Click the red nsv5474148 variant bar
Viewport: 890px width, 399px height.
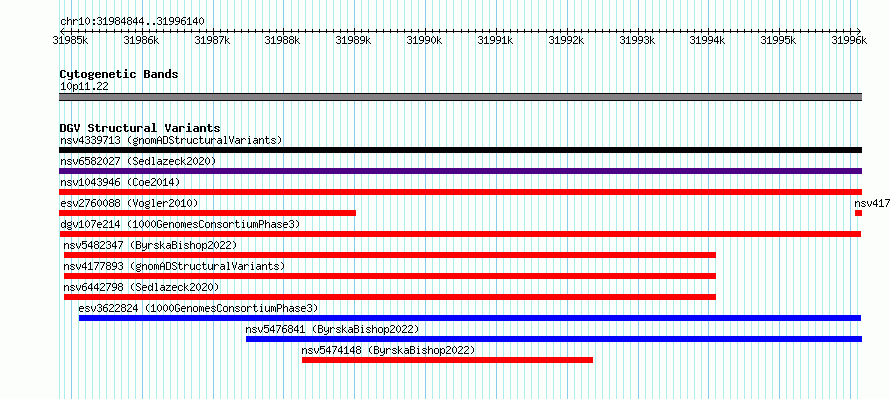point(447,360)
